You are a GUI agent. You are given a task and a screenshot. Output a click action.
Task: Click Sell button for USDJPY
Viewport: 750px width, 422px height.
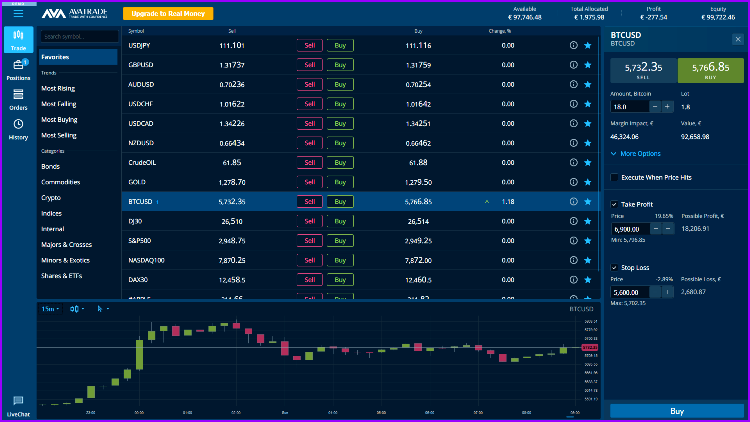pyautogui.click(x=310, y=45)
